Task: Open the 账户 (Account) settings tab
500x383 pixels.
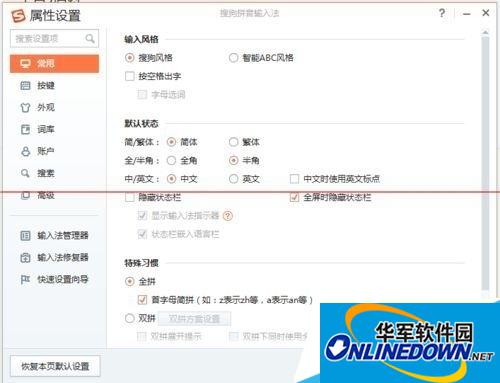Action: tap(46, 151)
